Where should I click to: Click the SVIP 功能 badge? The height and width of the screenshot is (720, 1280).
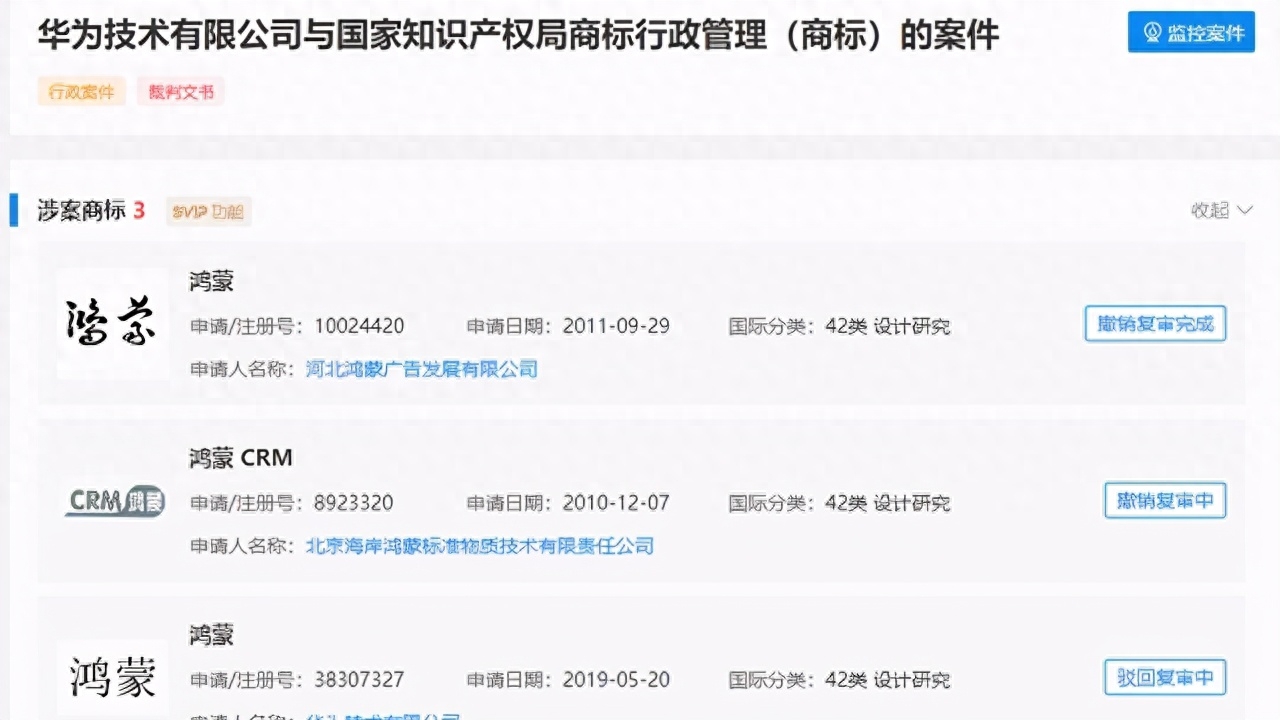coord(208,211)
